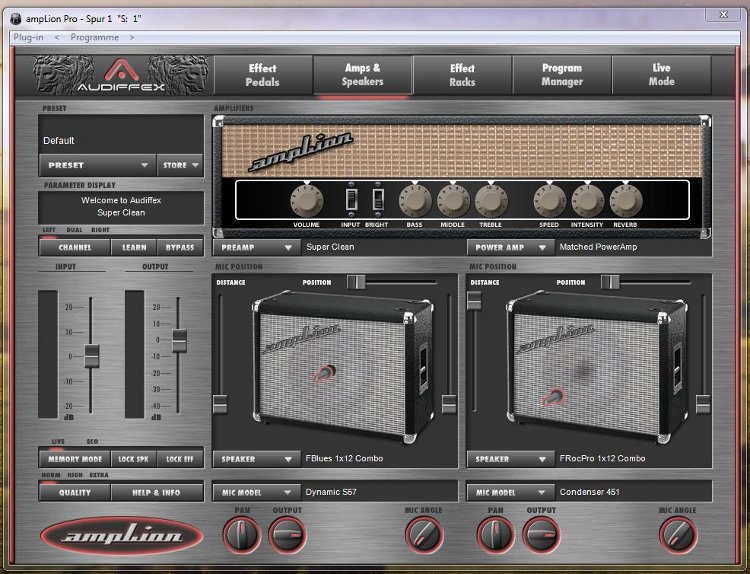Close the ampLion Pro window

(723, 15)
